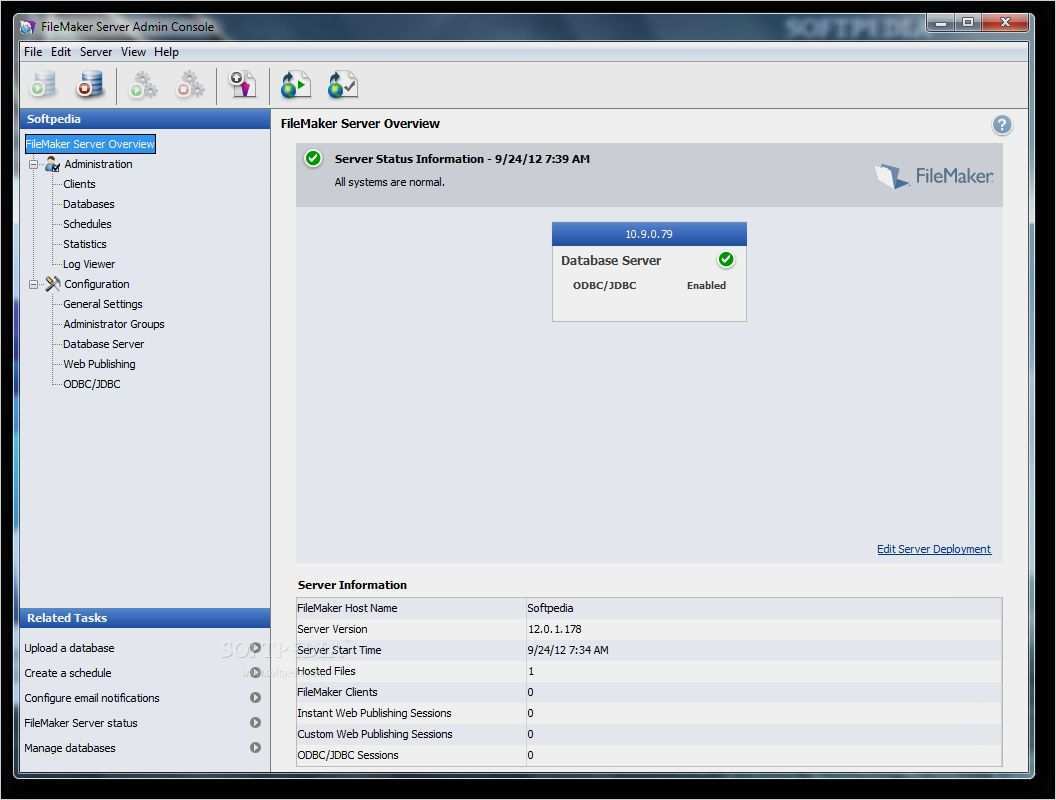The image size is (1056, 800).
Task: Open help with the question mark icon
Action: coord(1001,125)
